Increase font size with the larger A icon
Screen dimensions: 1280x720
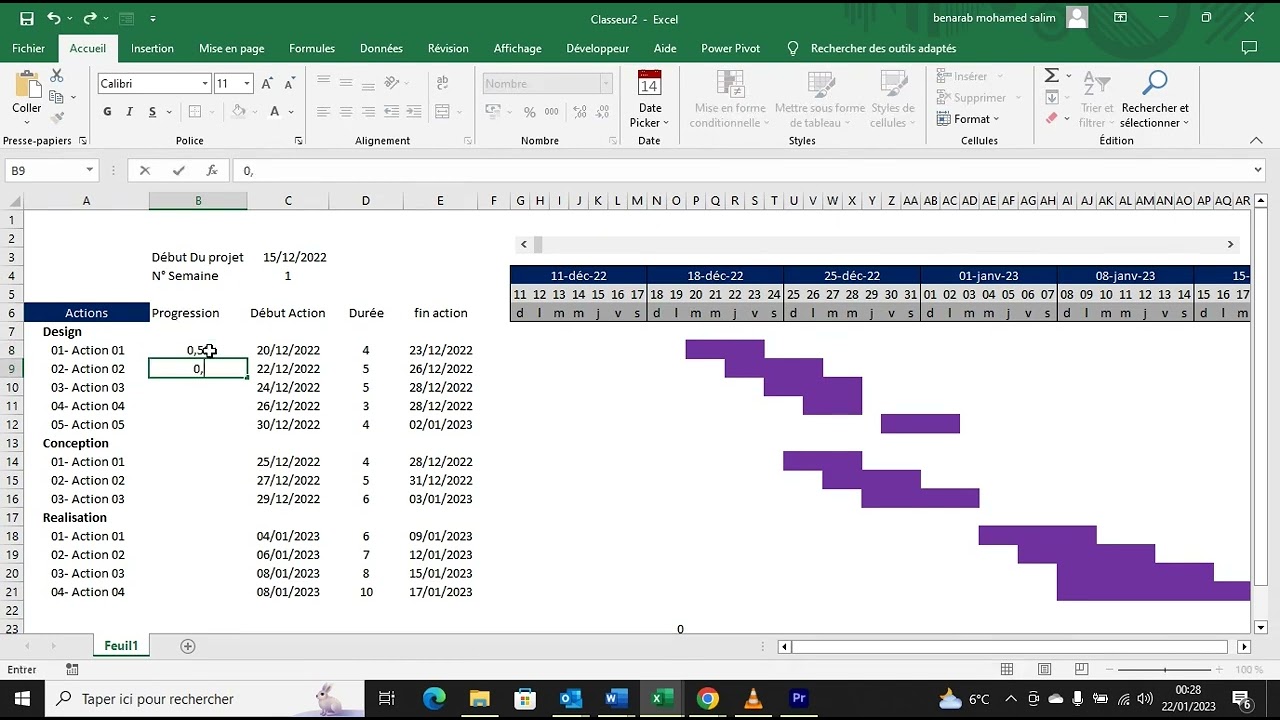pyautogui.click(x=267, y=84)
